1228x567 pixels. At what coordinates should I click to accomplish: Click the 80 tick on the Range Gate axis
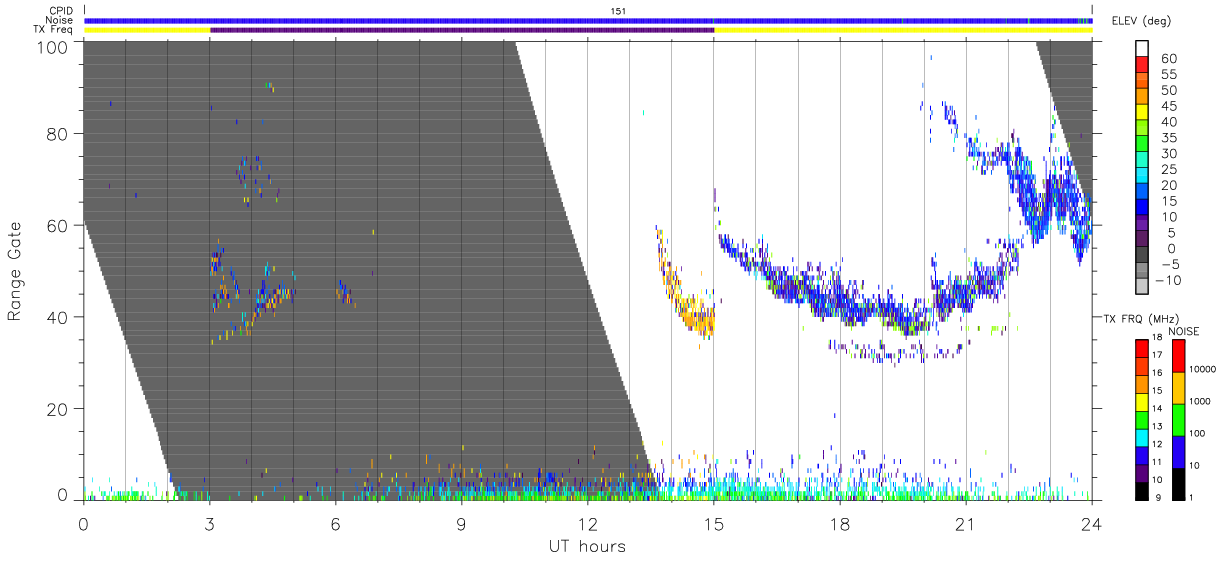tap(55, 134)
